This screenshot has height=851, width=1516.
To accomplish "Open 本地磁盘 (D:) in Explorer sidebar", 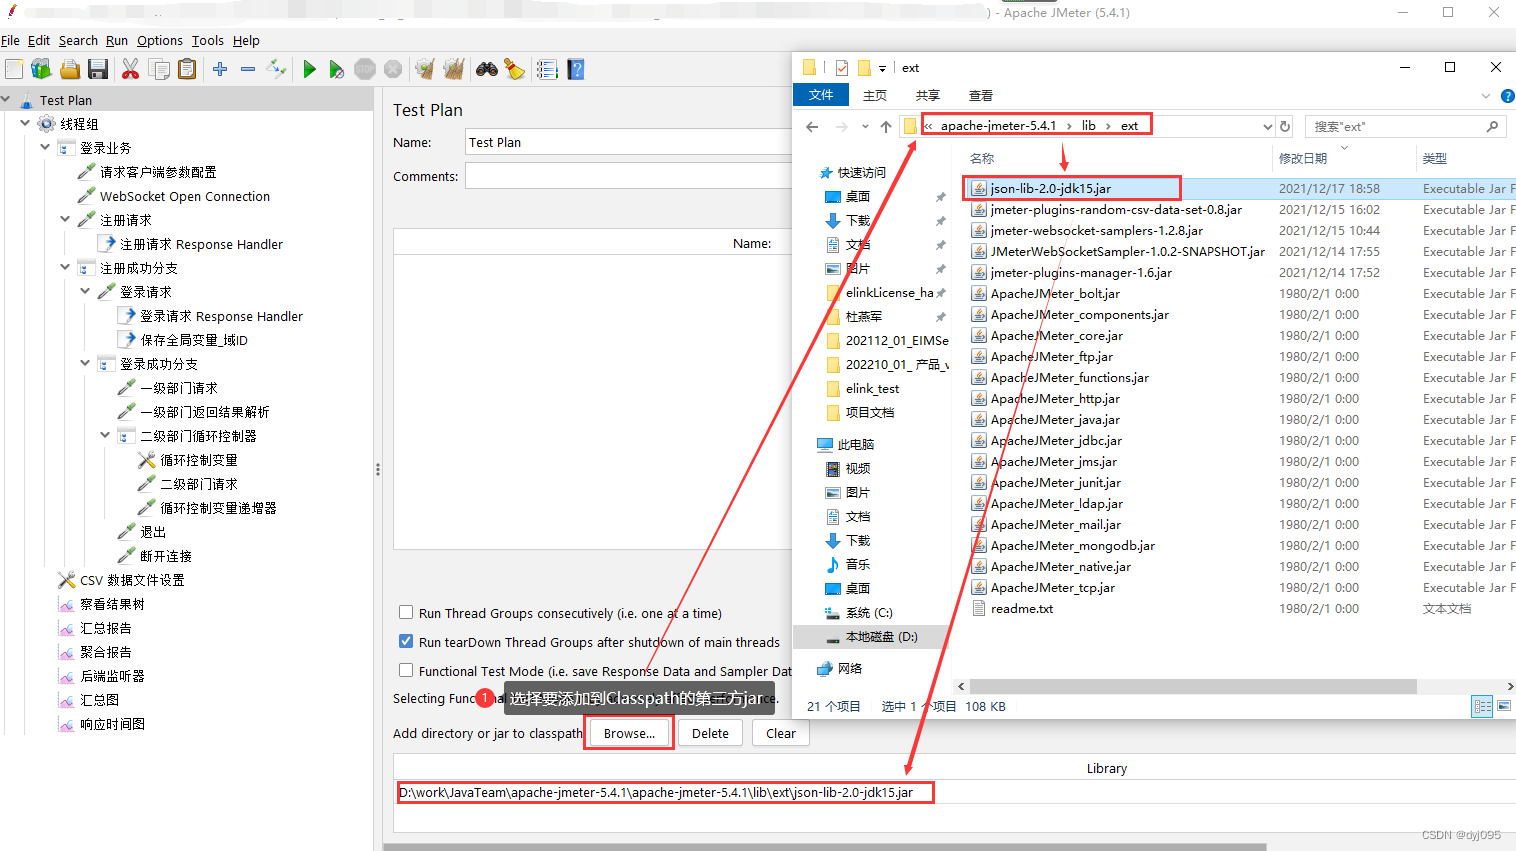I will click(881, 636).
